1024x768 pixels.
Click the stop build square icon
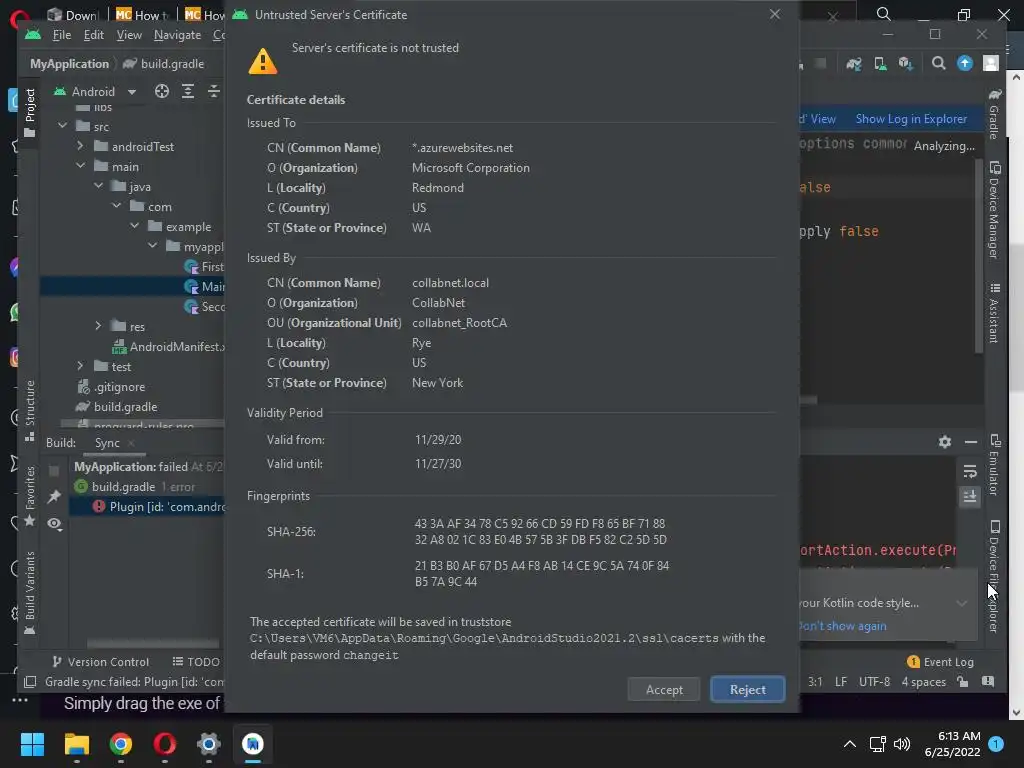pyautogui.click(x=54, y=470)
